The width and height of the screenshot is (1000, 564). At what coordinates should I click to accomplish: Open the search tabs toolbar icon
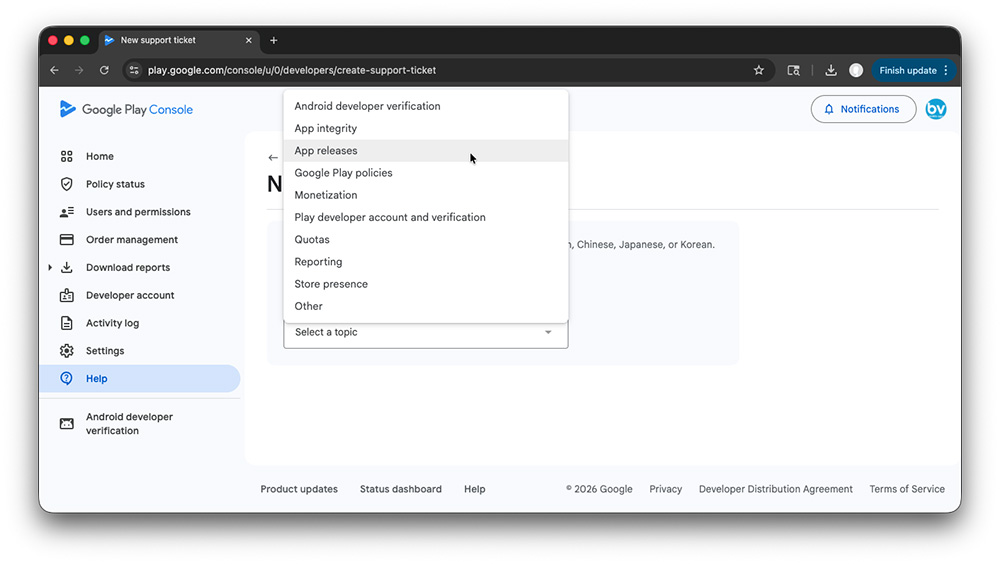pyautogui.click(x=793, y=70)
